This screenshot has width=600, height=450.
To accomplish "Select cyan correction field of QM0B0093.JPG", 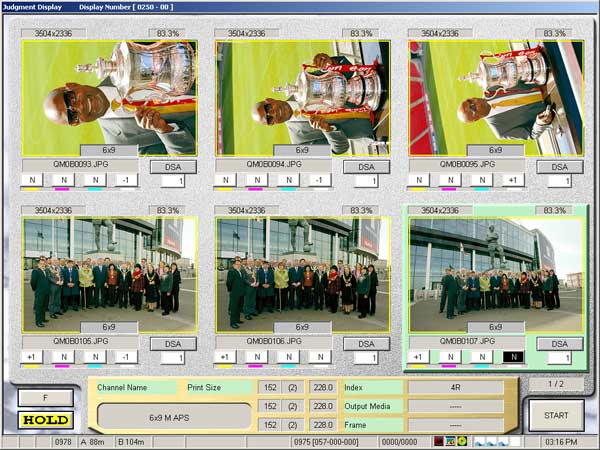I will [x=95, y=180].
